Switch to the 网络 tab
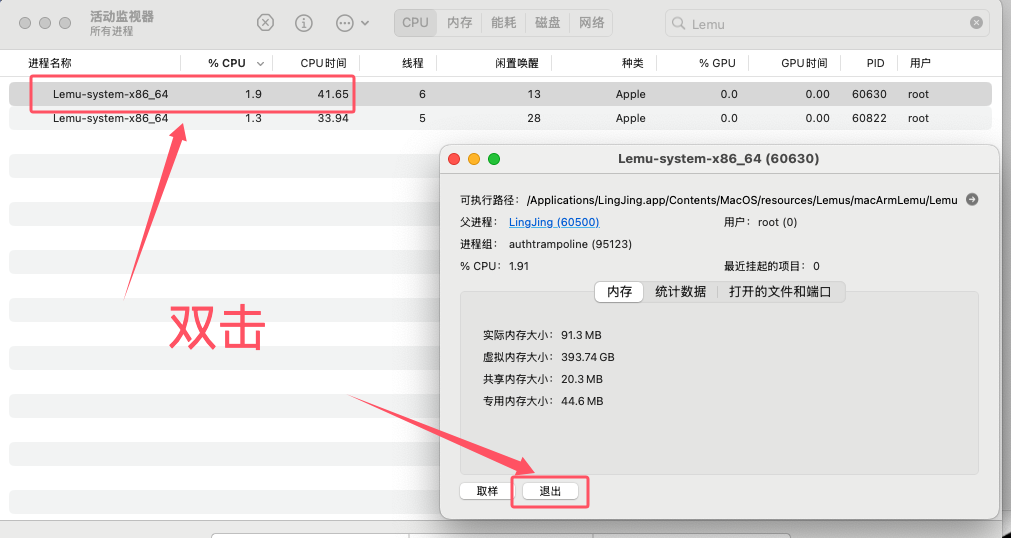The image size is (1011, 538). [591, 23]
